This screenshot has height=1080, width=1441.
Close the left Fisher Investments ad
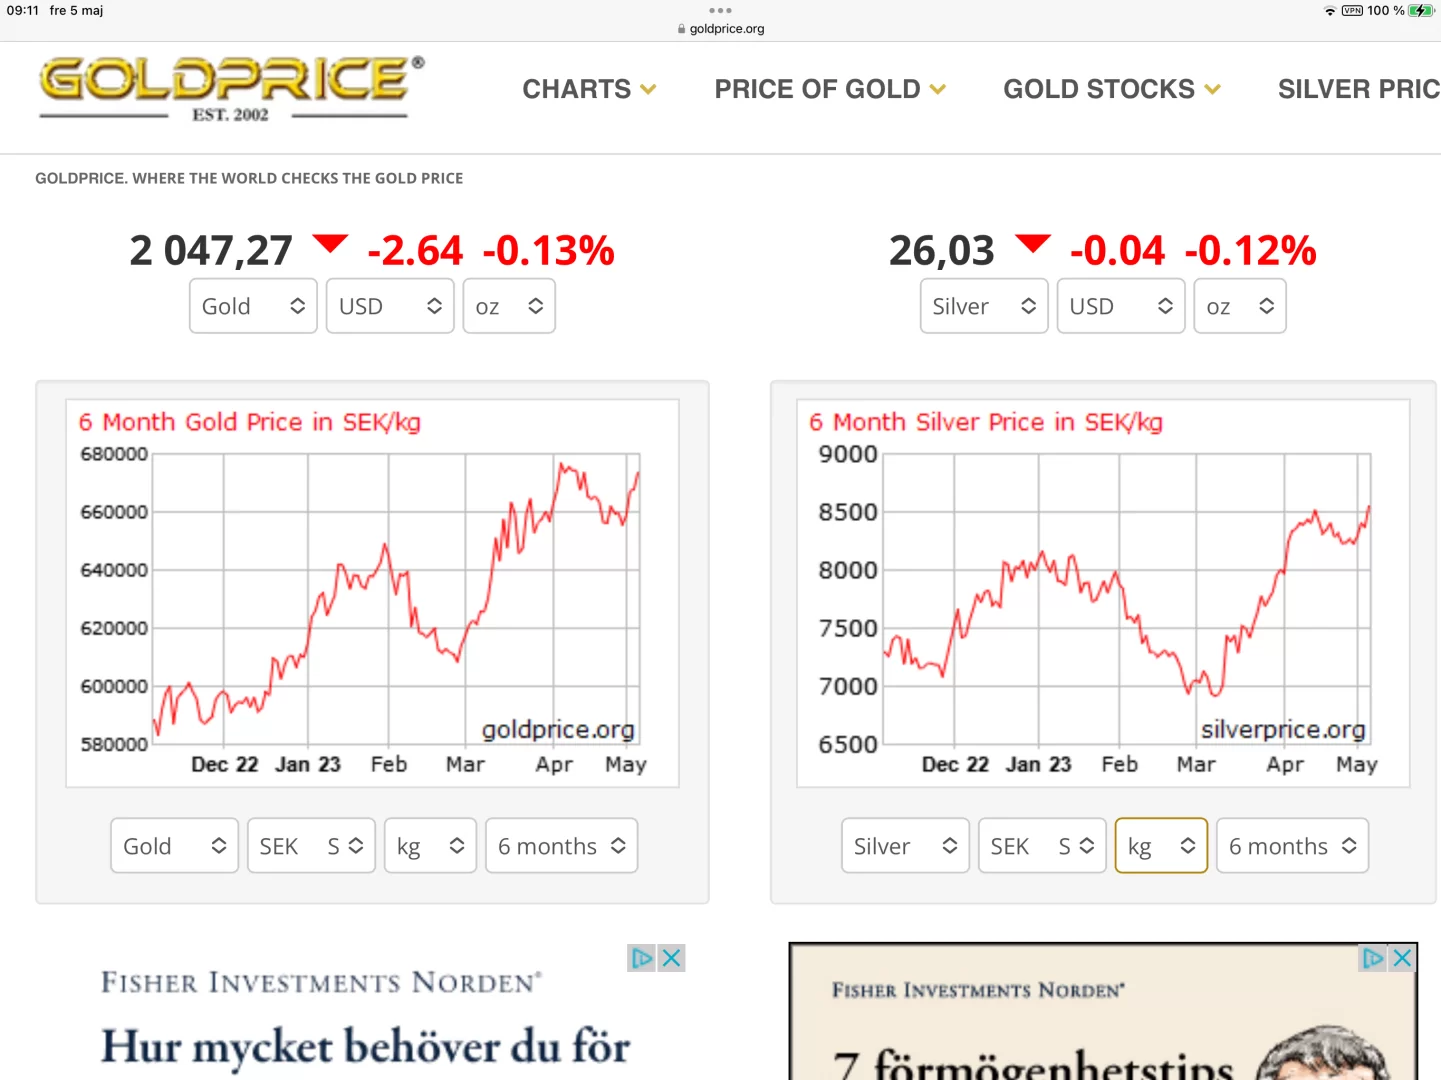coord(672,958)
